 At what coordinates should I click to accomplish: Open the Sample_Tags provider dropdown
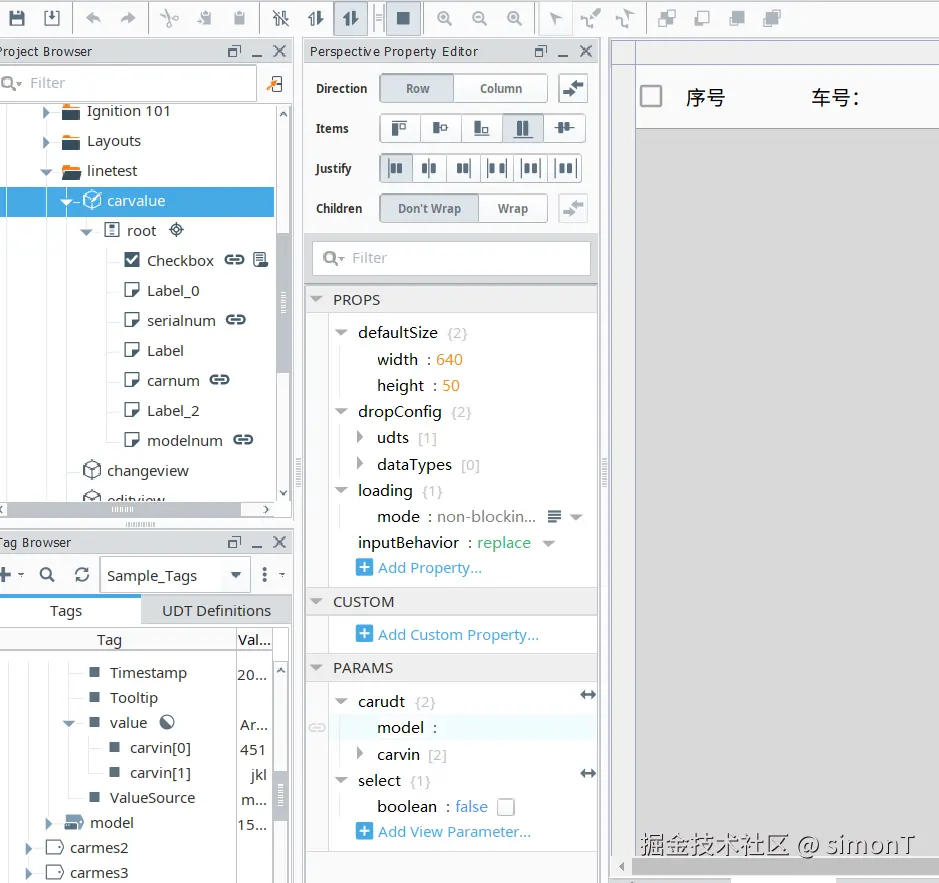pyautogui.click(x=237, y=575)
